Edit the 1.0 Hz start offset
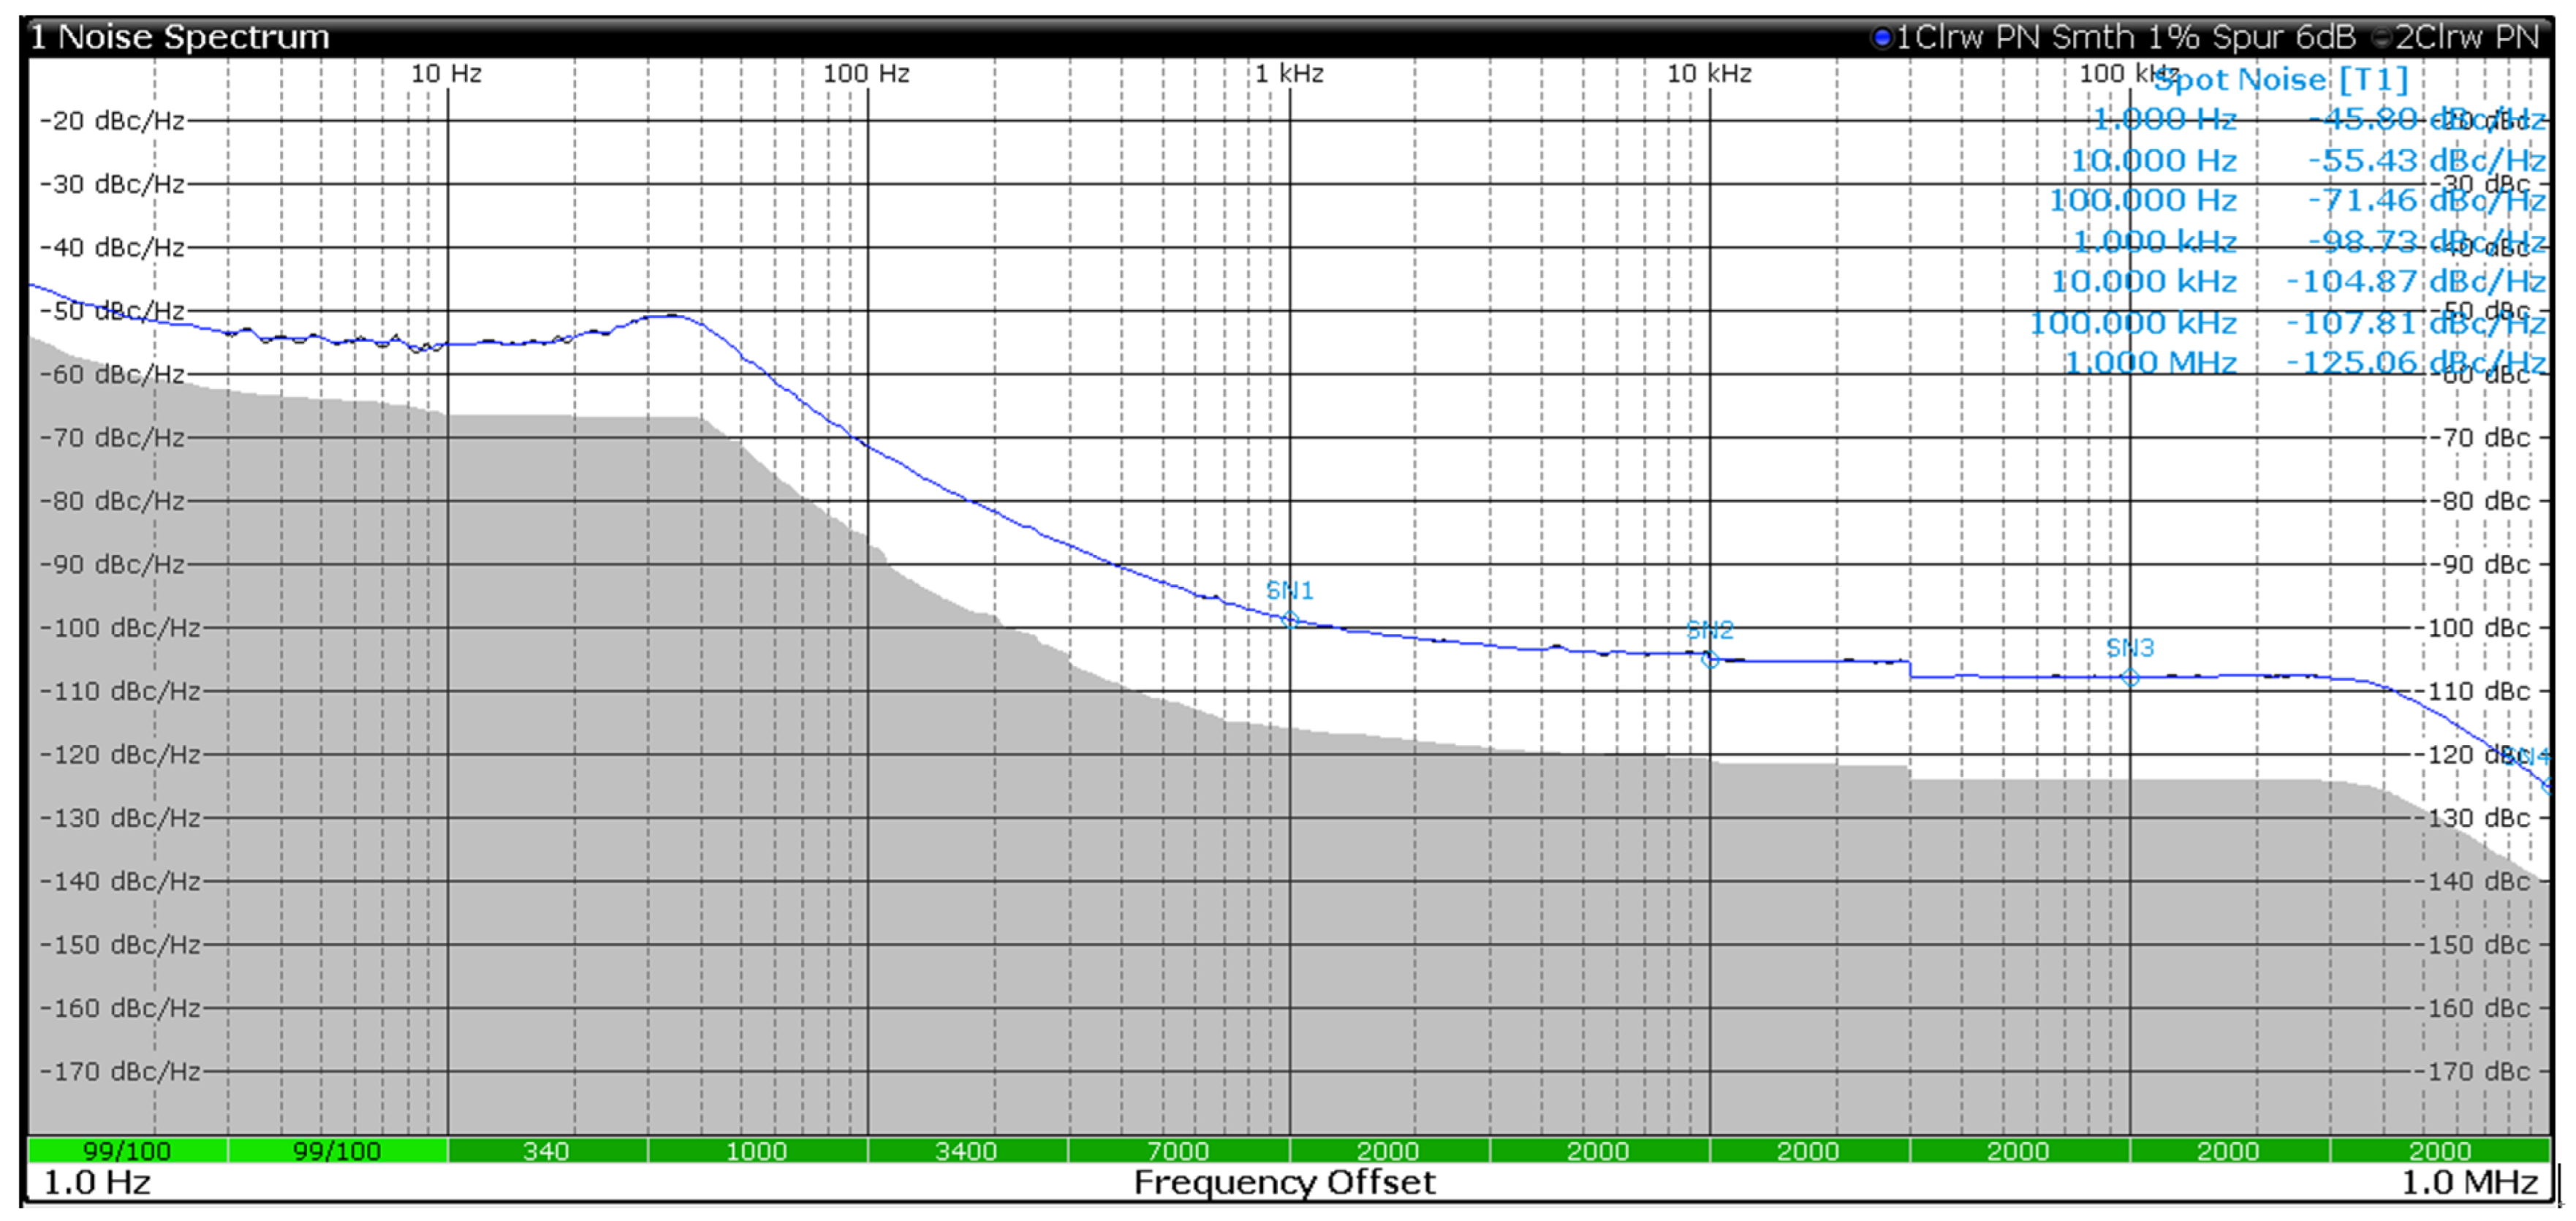Screen dimensions: 2576x1221 (97, 1183)
